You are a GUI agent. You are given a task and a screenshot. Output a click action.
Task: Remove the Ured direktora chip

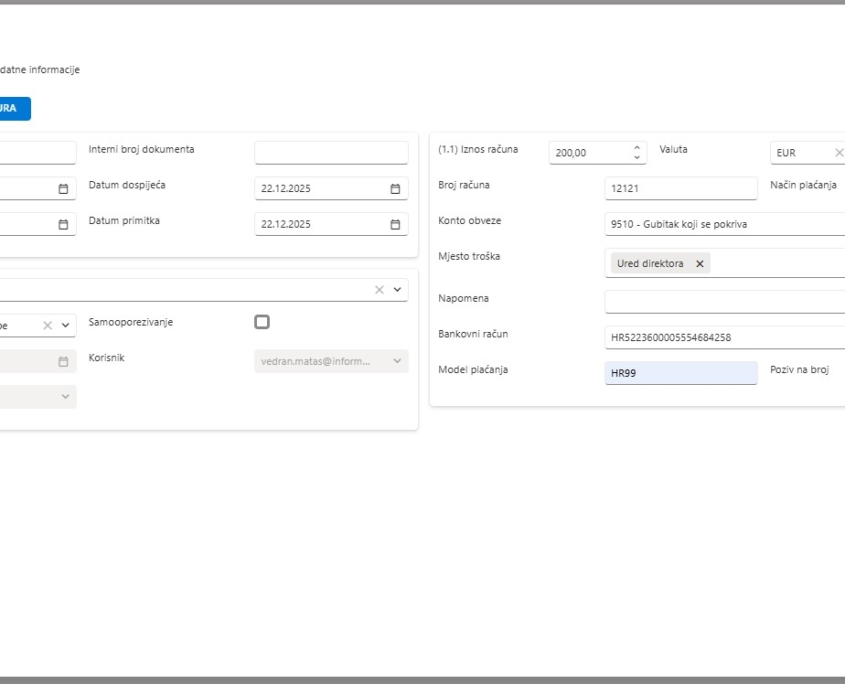pyautogui.click(x=699, y=264)
